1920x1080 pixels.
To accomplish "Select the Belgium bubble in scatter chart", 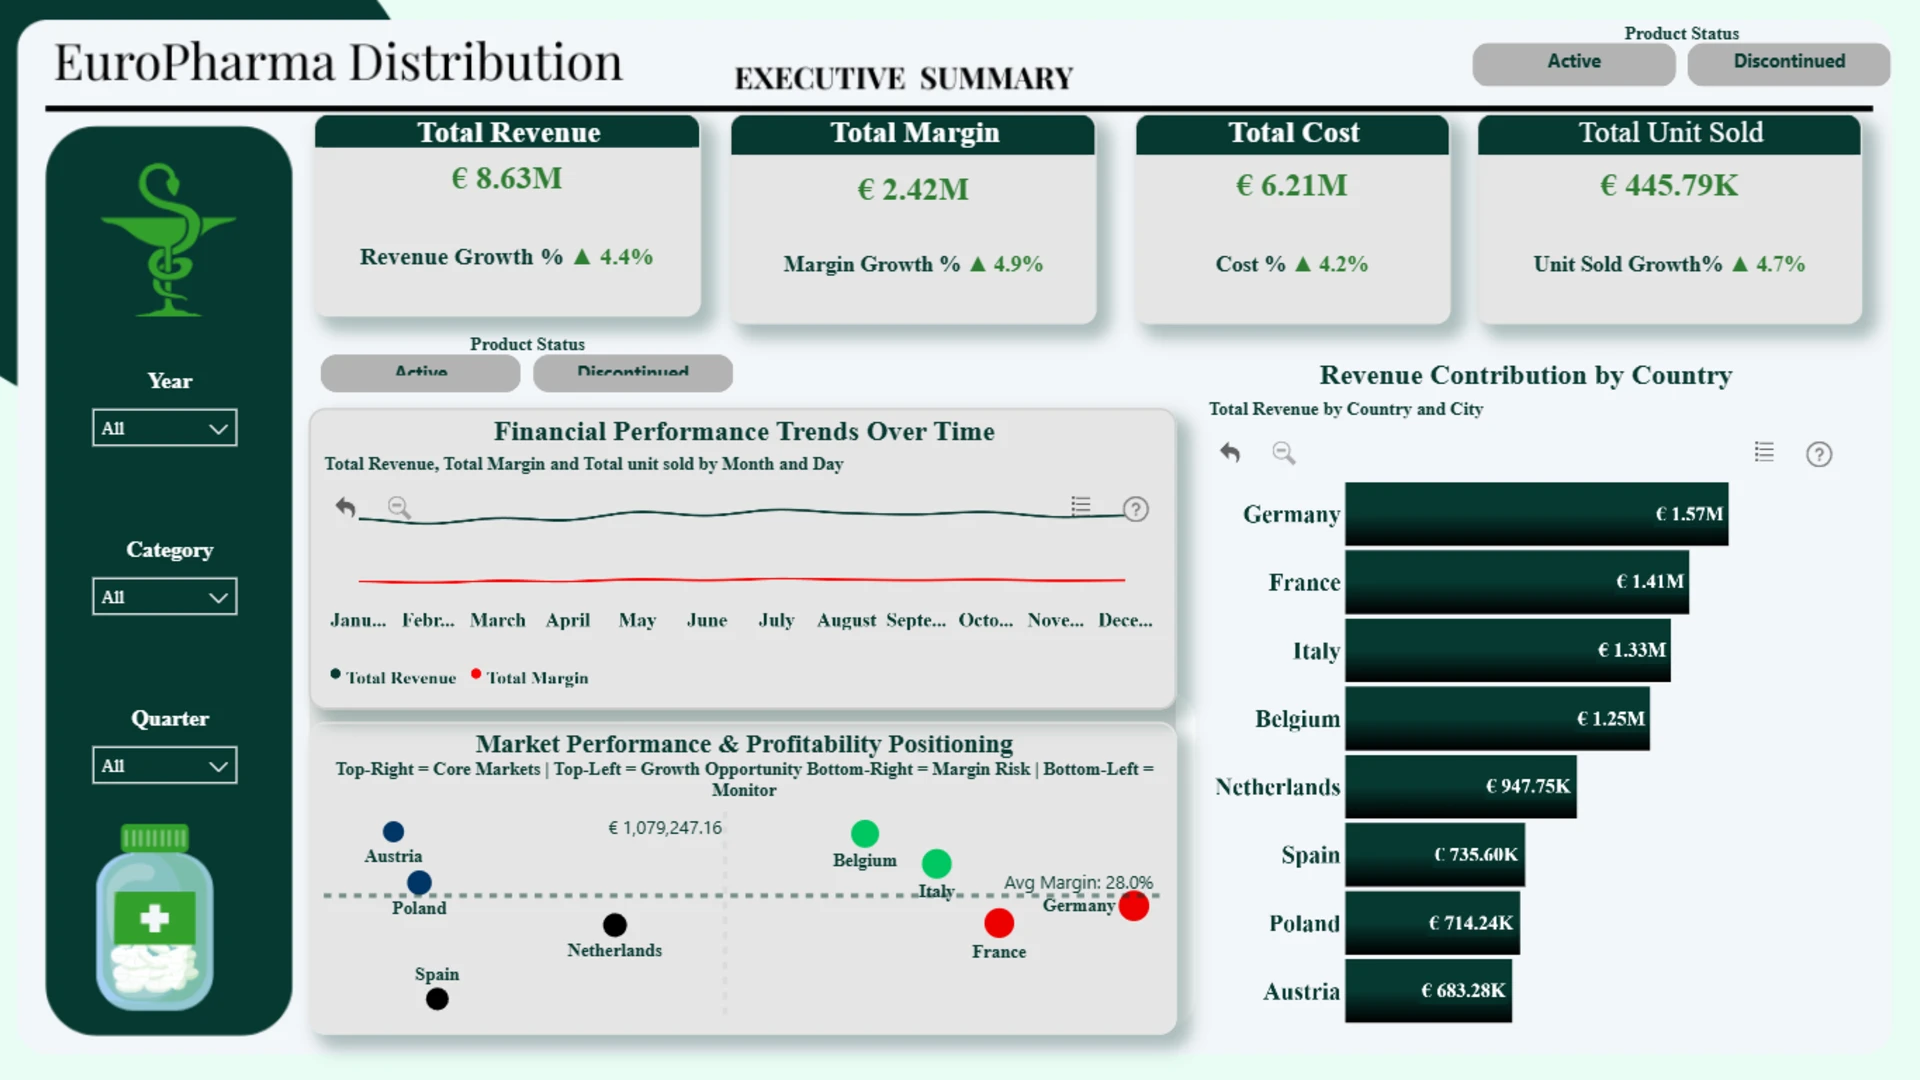I will [865, 834].
